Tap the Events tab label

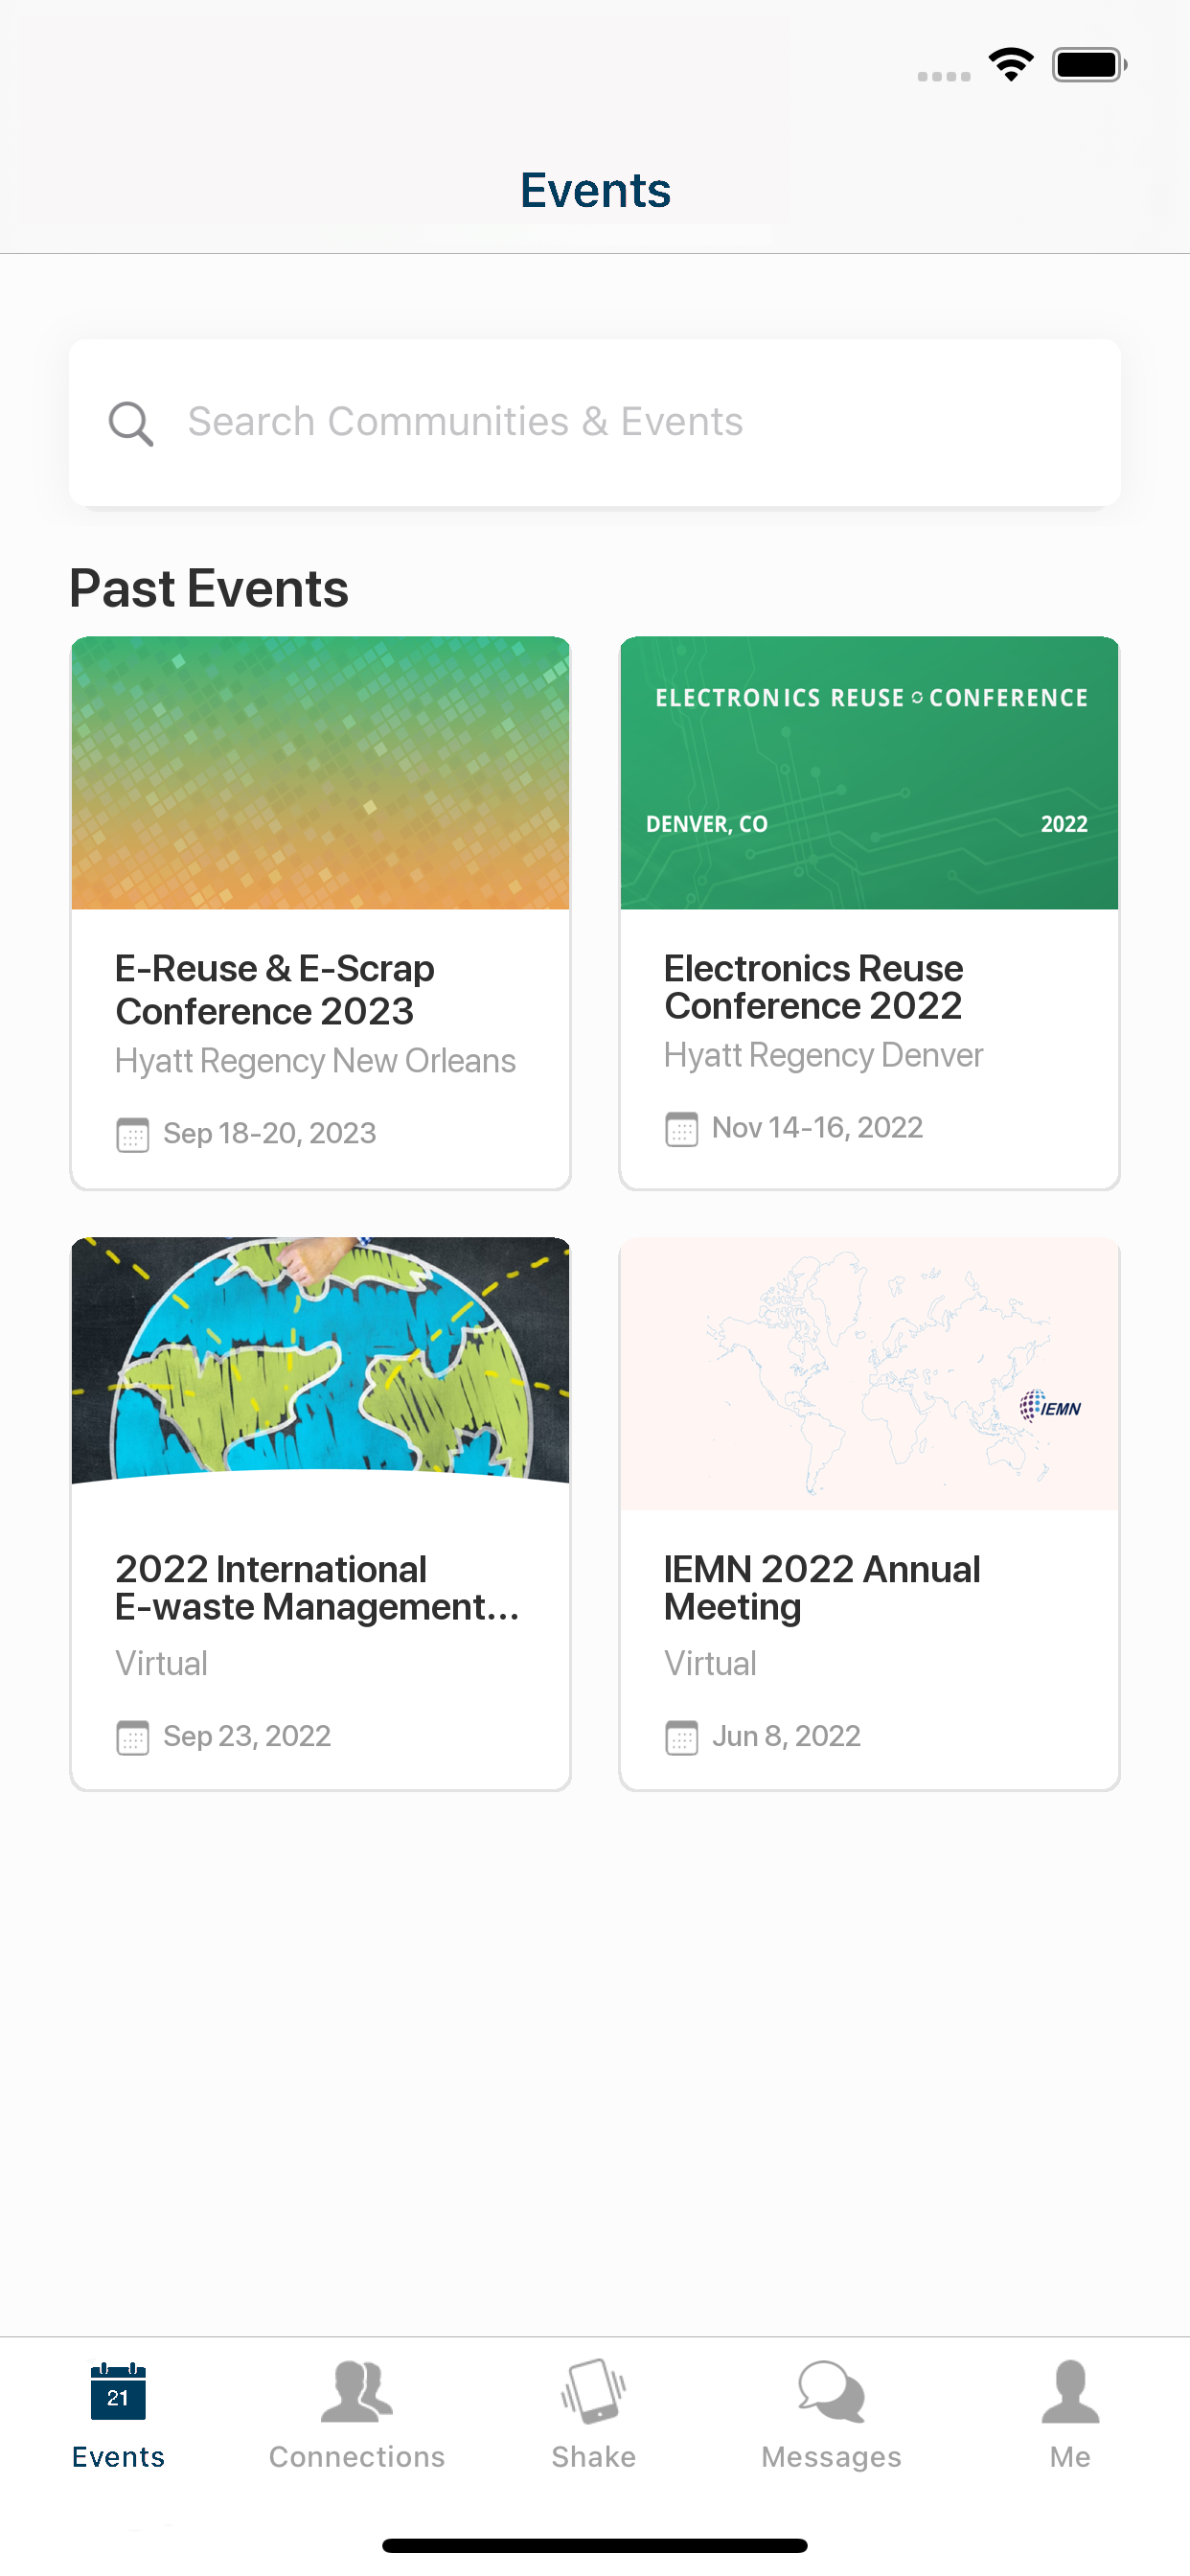(118, 2457)
